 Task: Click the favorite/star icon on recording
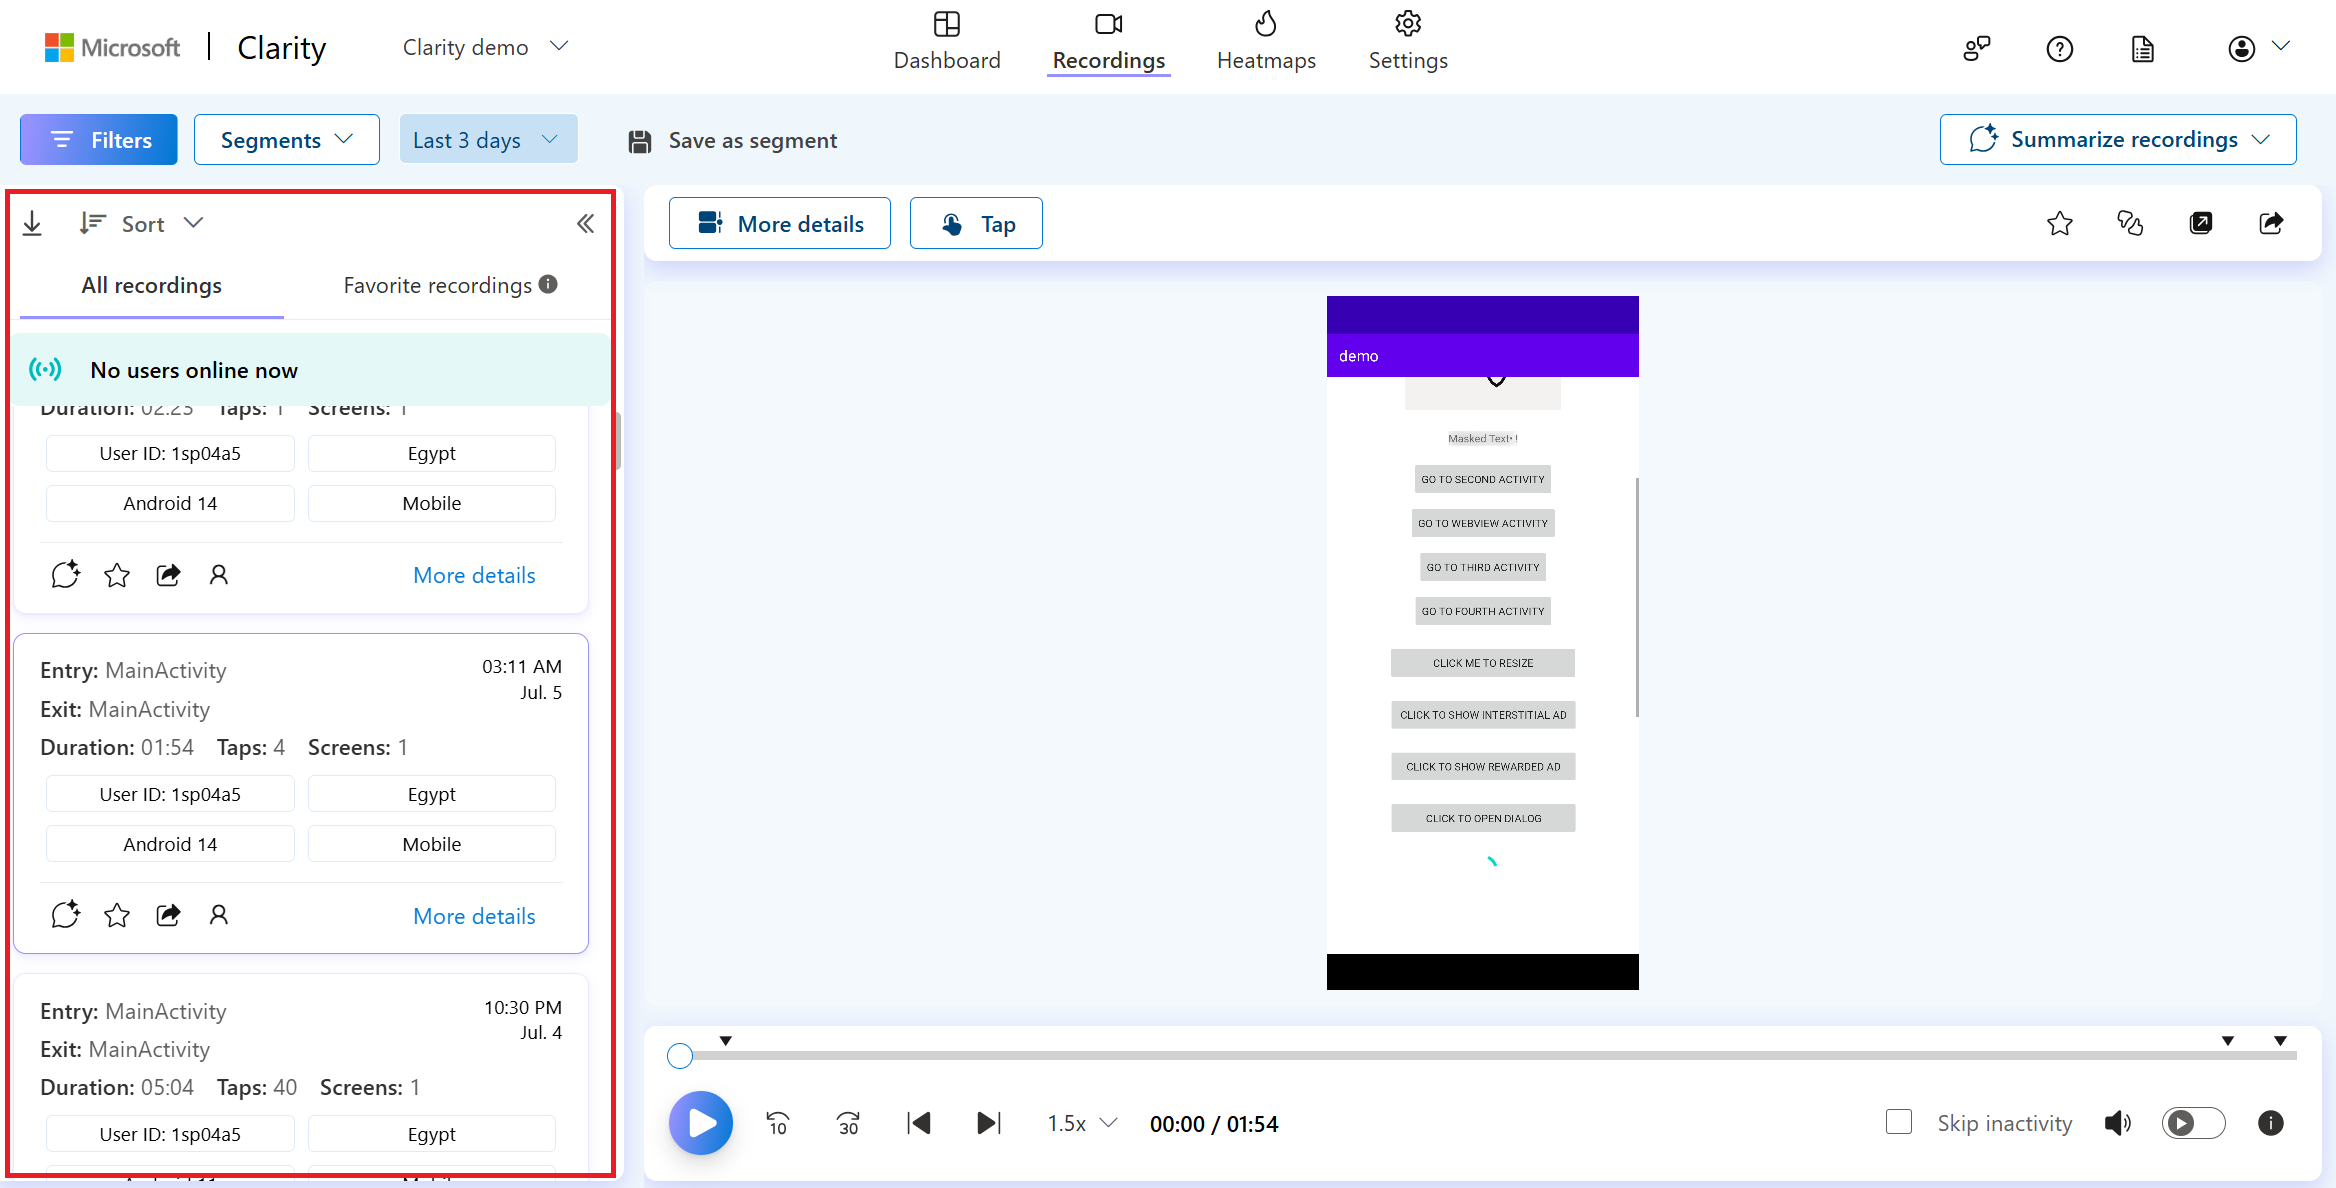tap(117, 914)
